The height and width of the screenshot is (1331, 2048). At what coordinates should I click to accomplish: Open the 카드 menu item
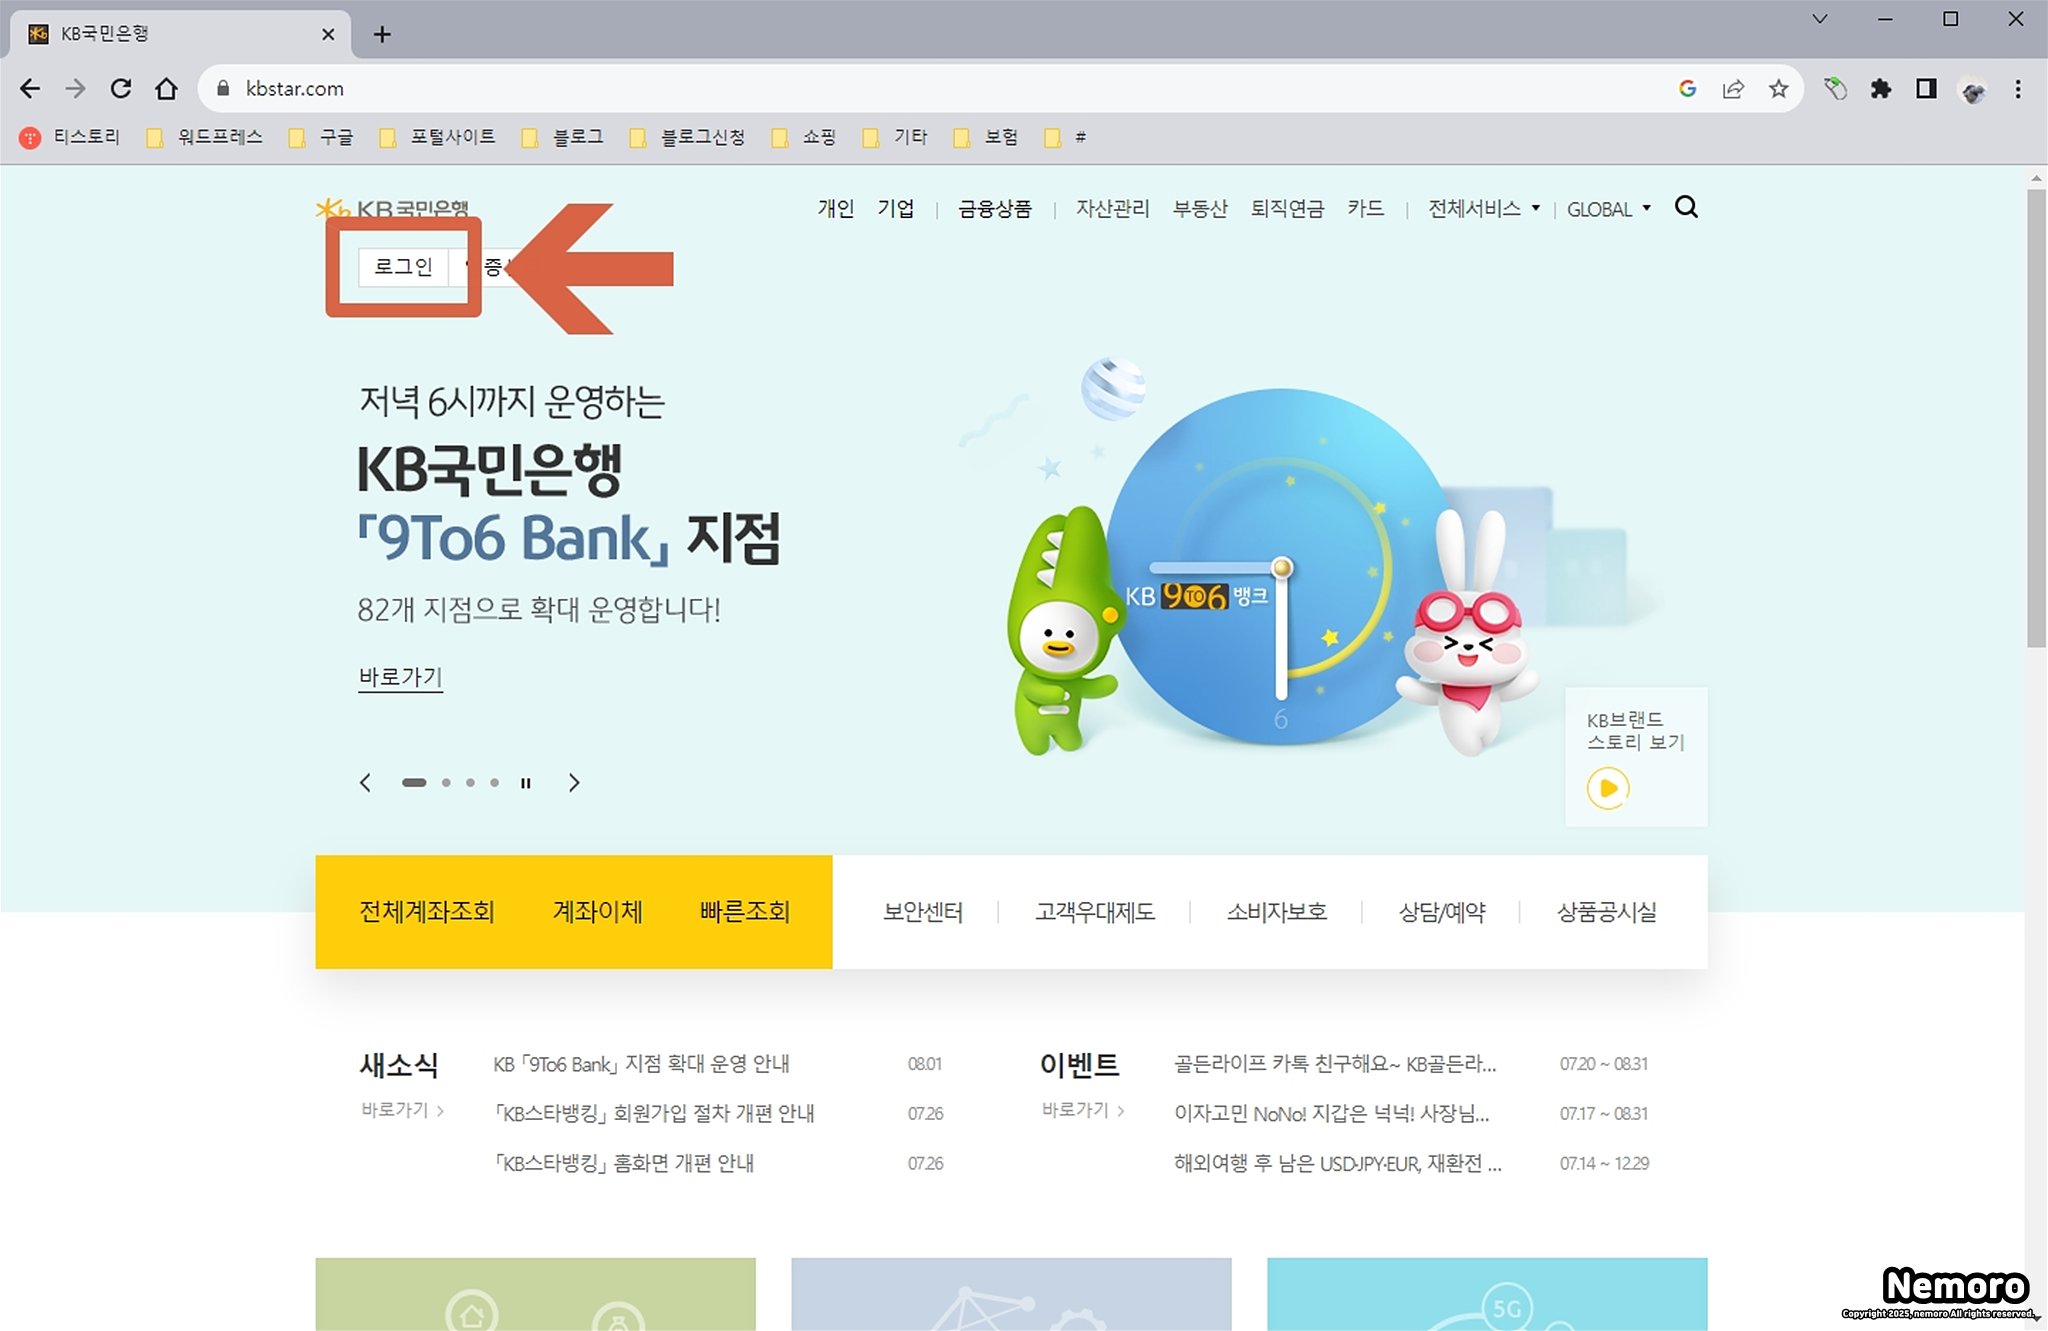point(1365,209)
